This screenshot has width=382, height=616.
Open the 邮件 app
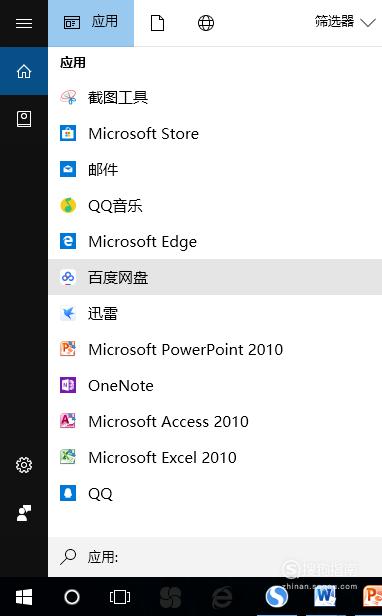(215, 169)
